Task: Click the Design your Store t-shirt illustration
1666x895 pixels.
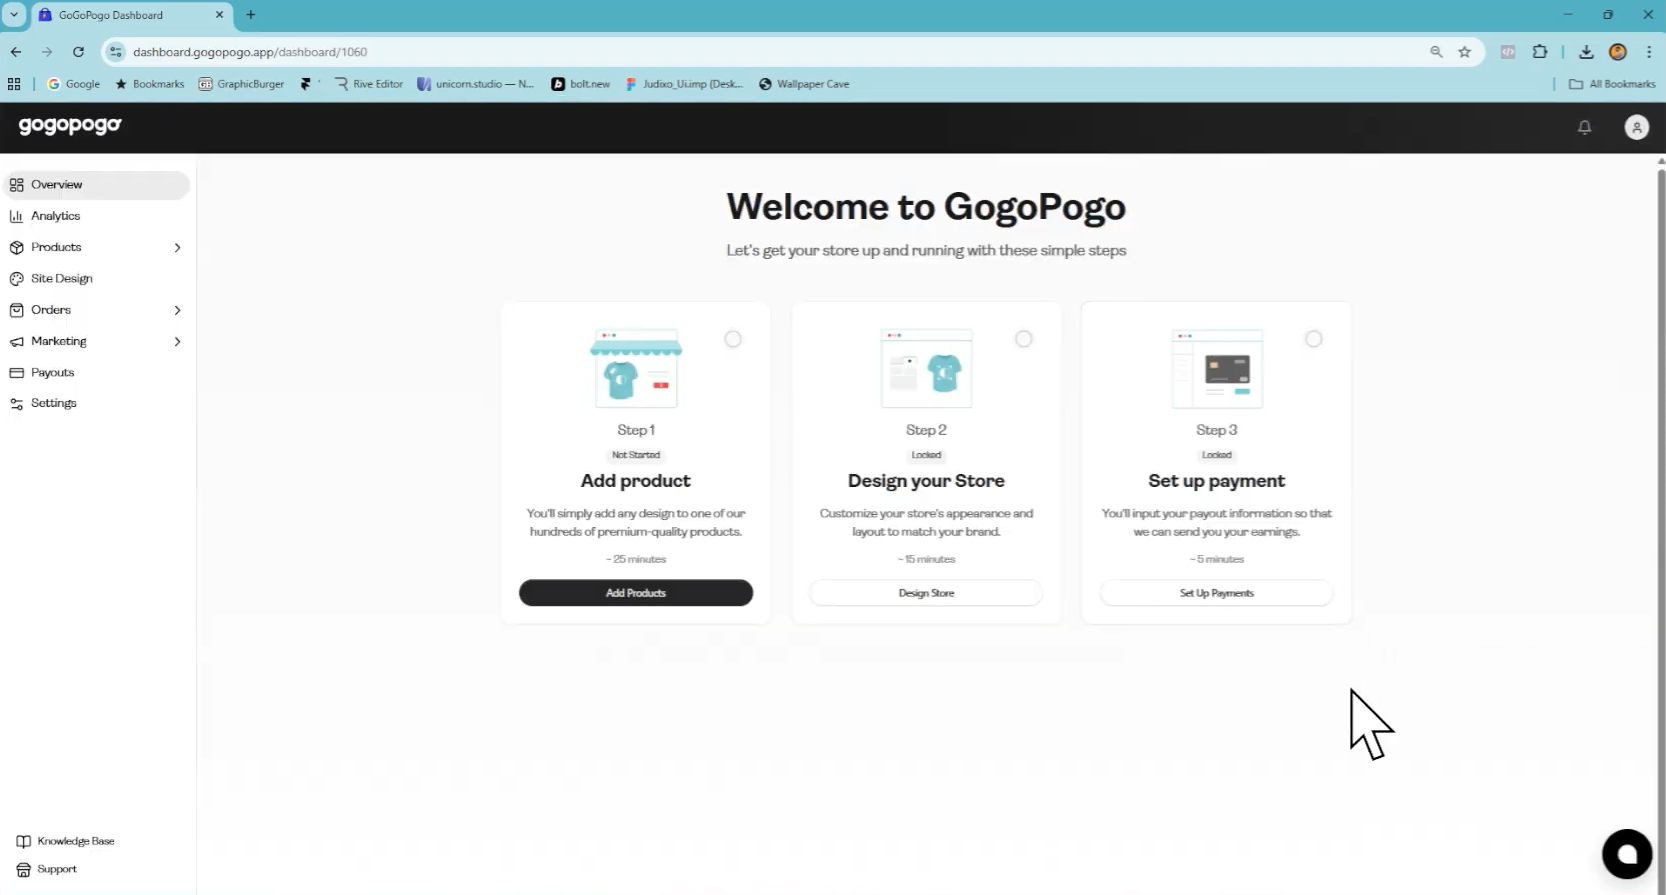Action: 926,368
